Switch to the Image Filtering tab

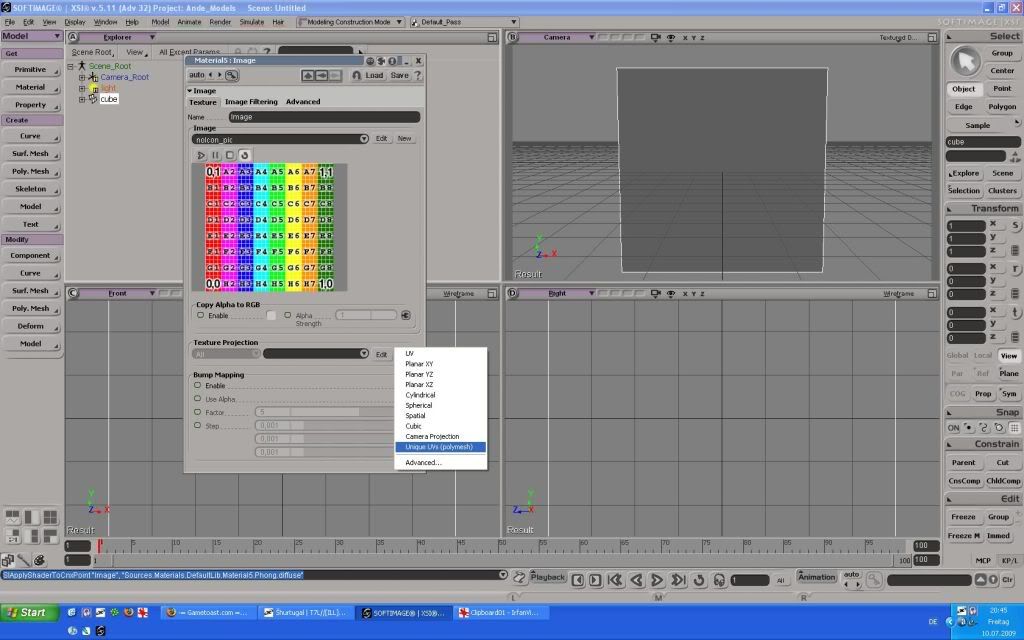[x=251, y=102]
